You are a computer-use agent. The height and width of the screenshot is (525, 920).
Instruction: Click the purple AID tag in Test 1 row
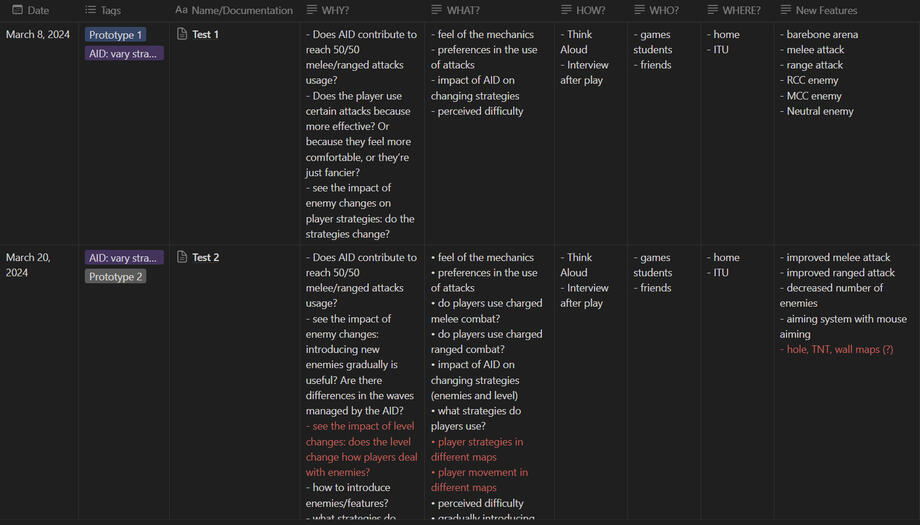[x=124, y=54]
